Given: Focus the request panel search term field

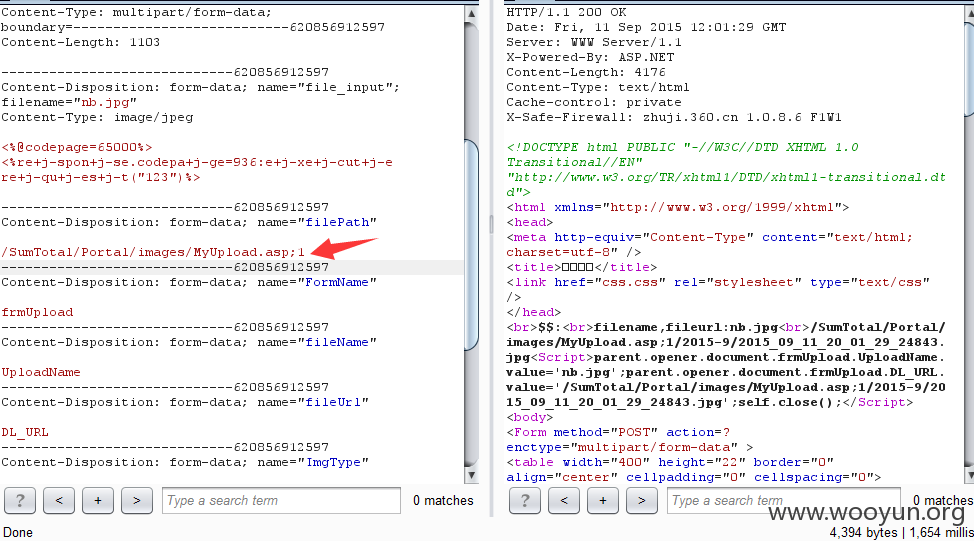Looking at the screenshot, I should coord(281,501).
